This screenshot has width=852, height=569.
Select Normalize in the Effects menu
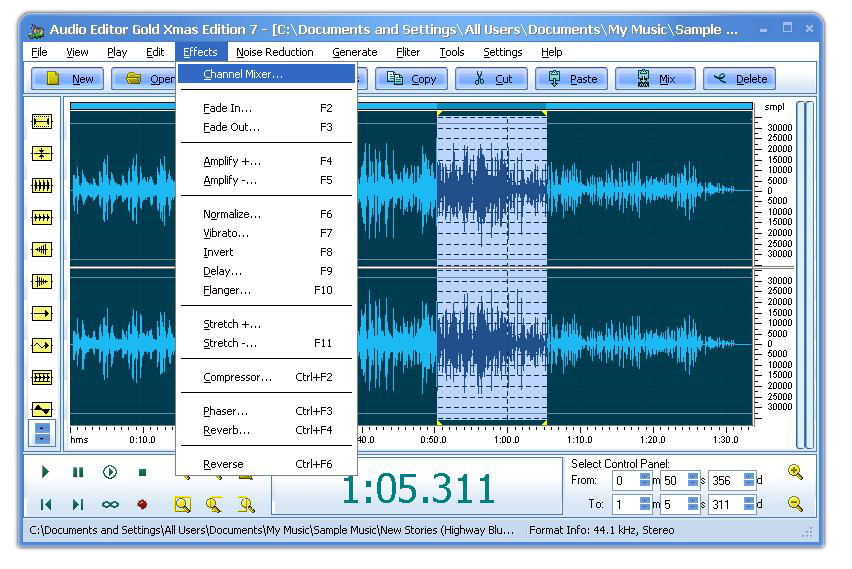[x=267, y=214]
